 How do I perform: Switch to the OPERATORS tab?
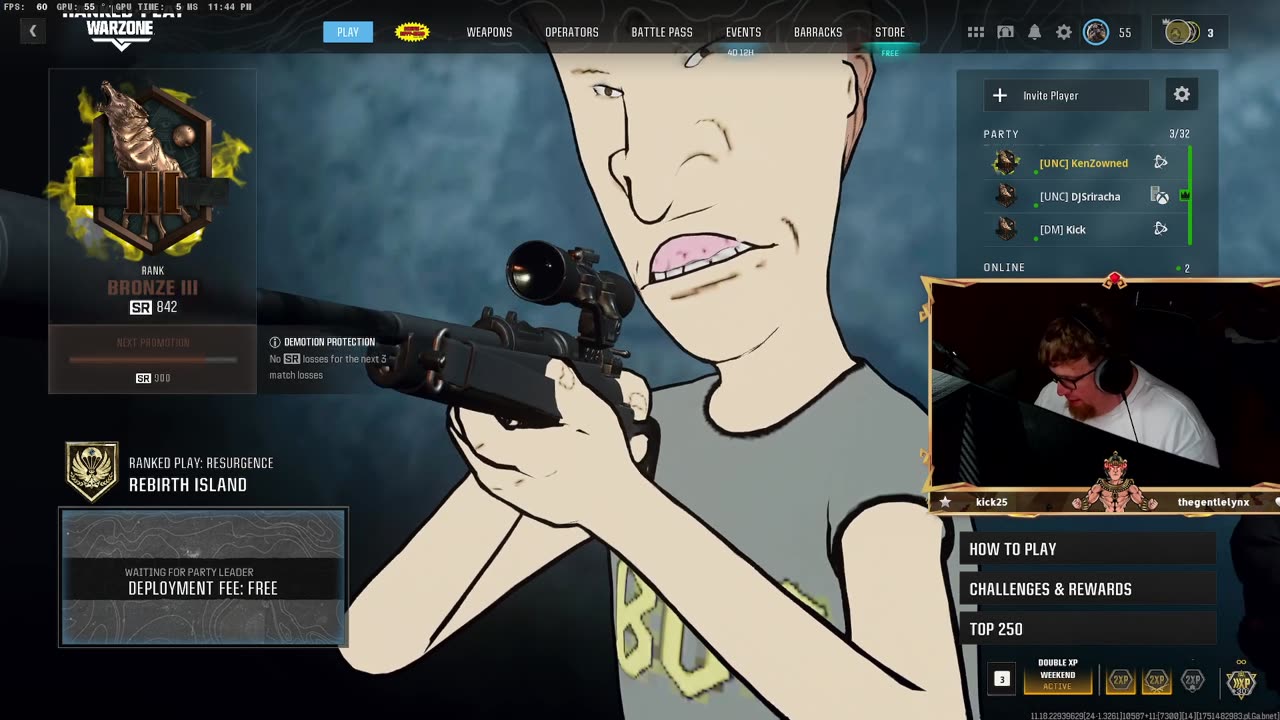(572, 32)
